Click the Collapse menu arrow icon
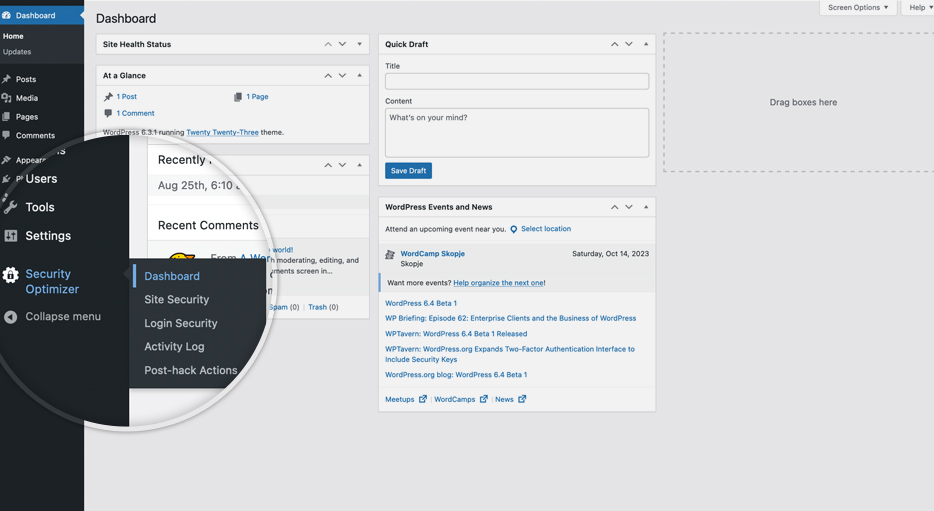 click(x=11, y=317)
